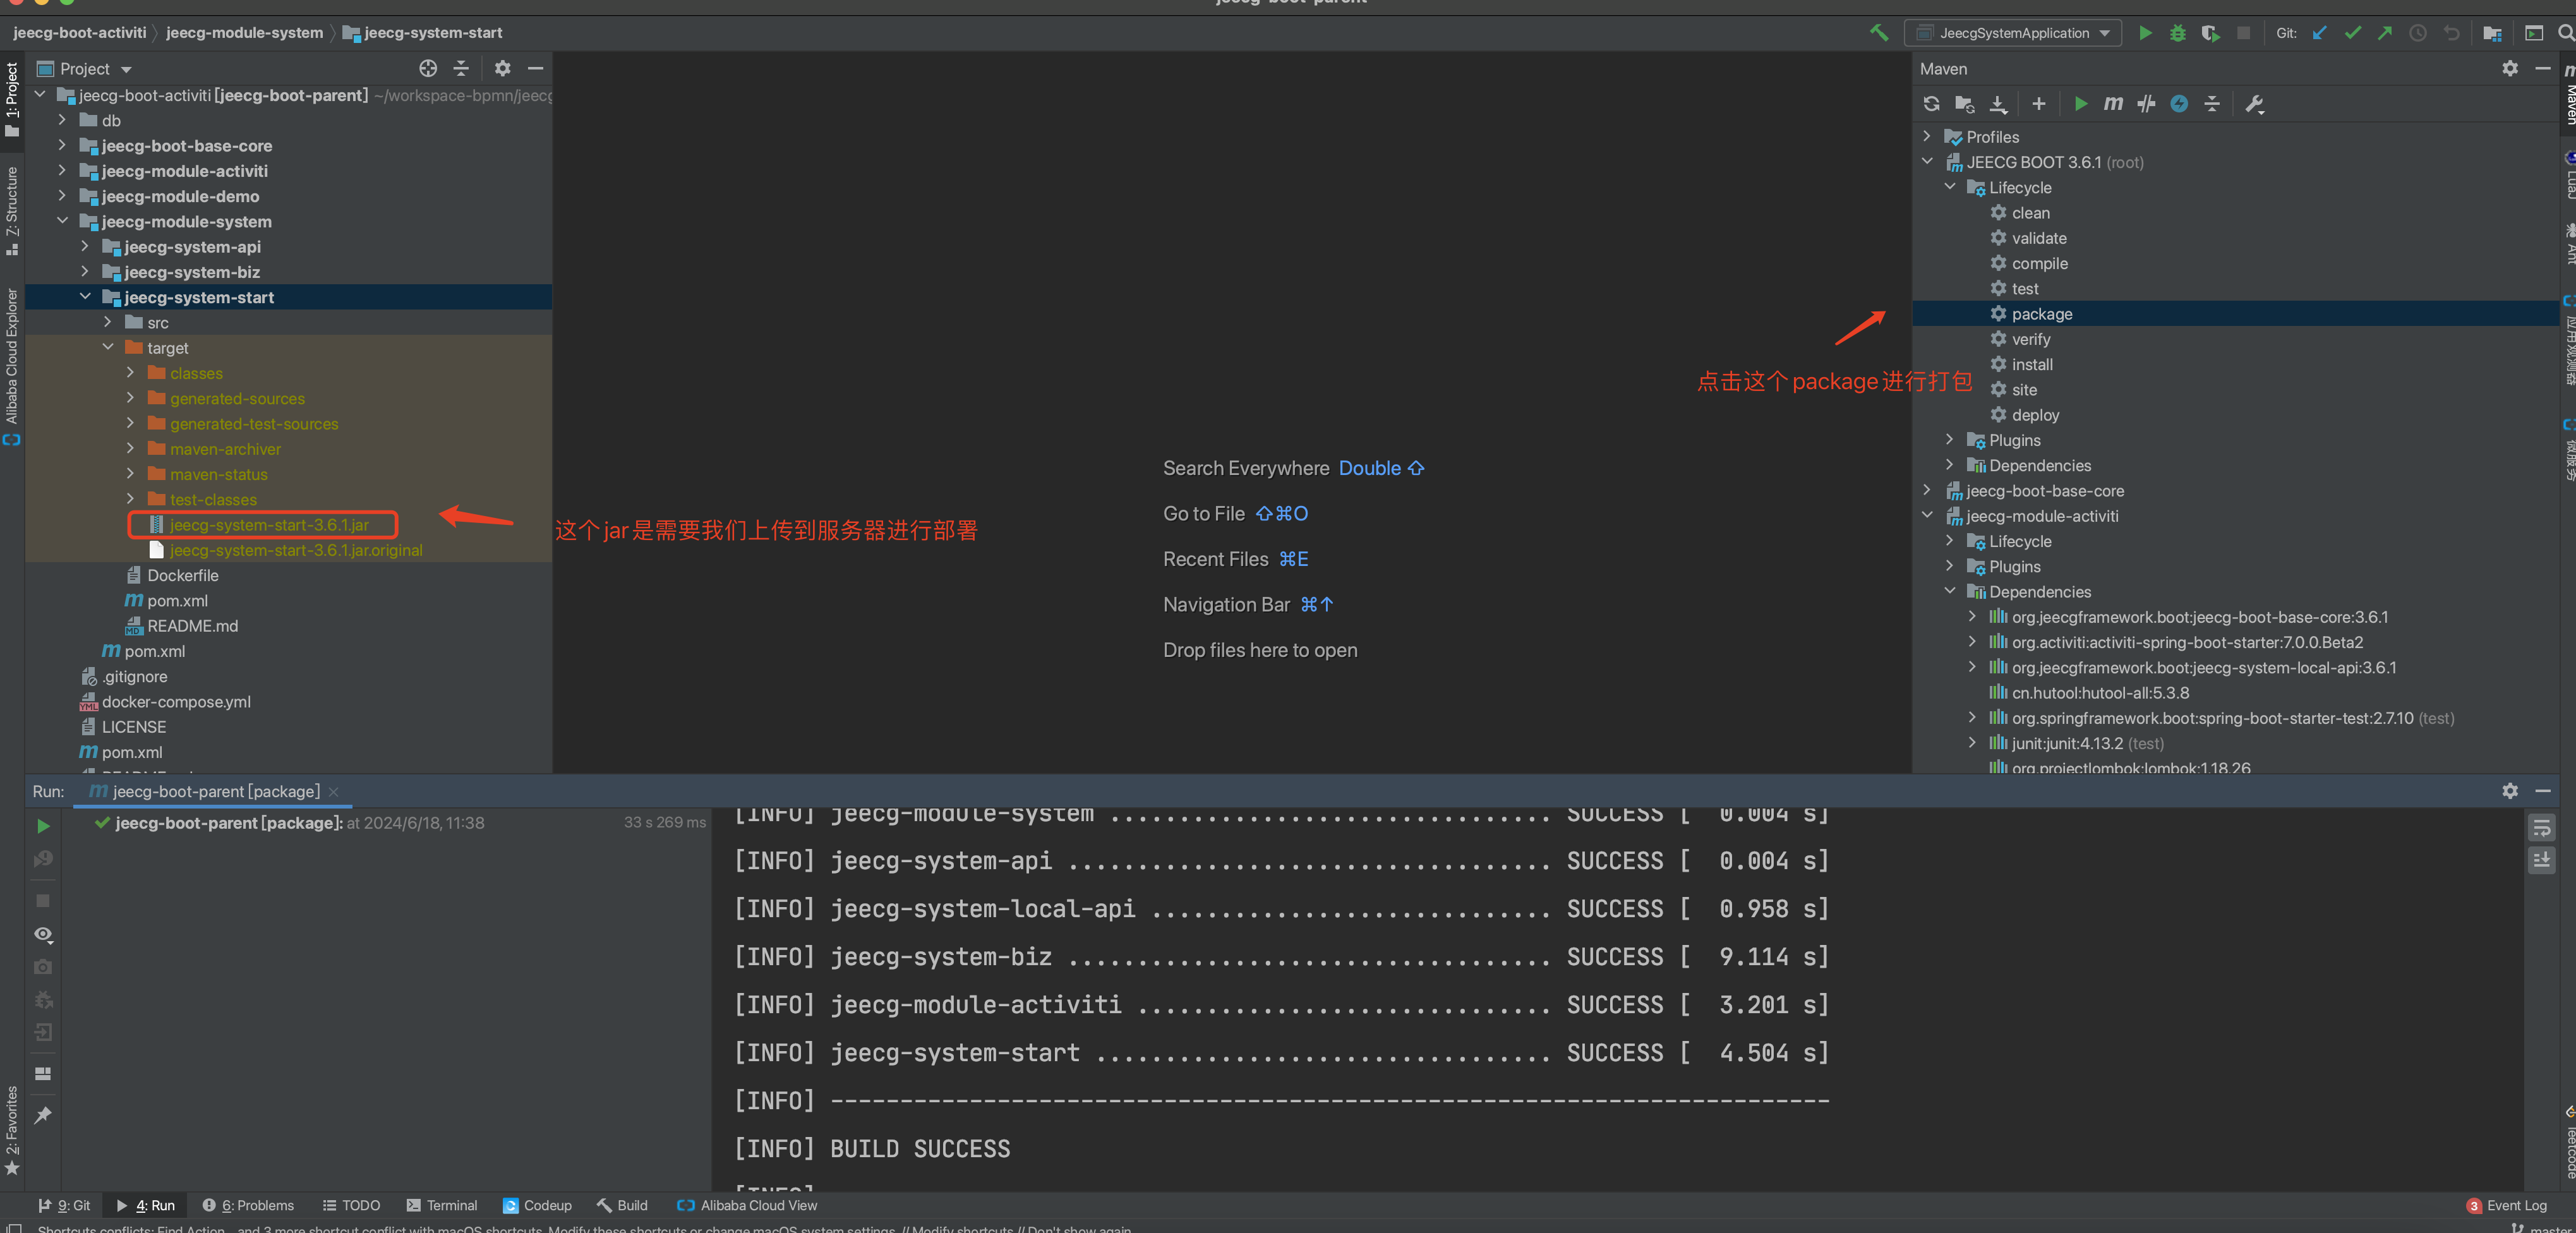Click locate file target icon in Project panel
Viewport: 2576px width, 1233px height.
click(x=428, y=68)
